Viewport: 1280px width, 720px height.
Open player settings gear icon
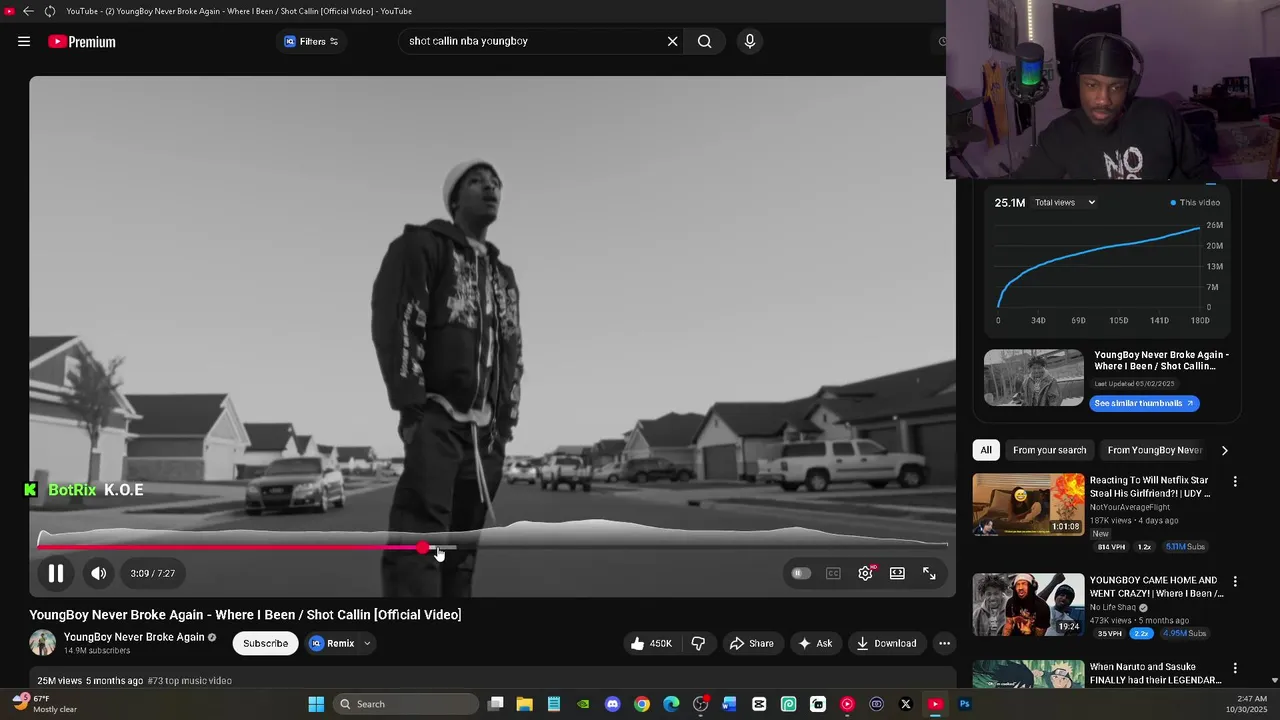pyautogui.click(x=865, y=573)
